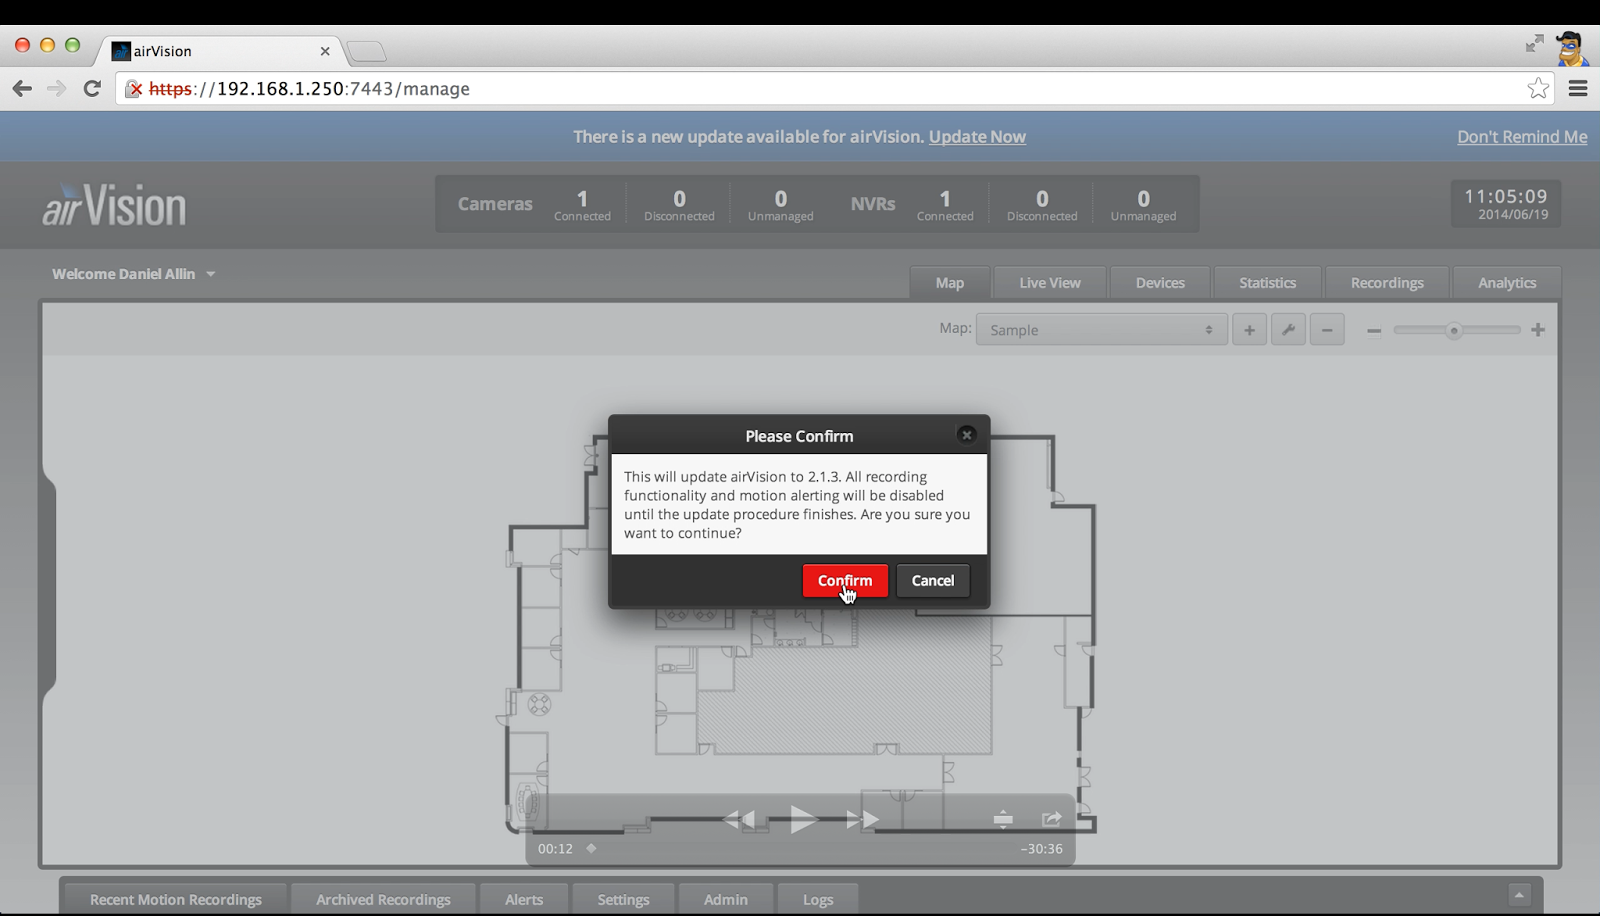This screenshot has width=1600, height=916.
Task: Dismiss with Don't Remind Me link
Action: 1522,137
